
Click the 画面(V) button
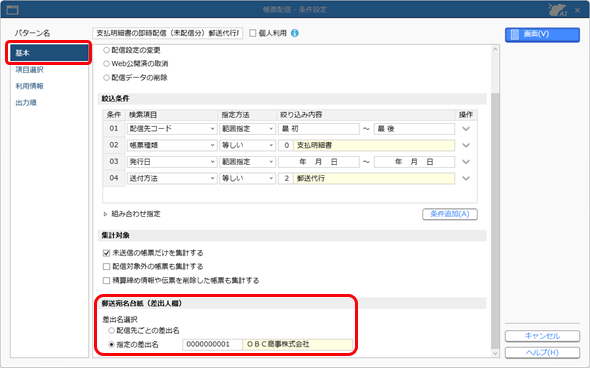(x=542, y=34)
